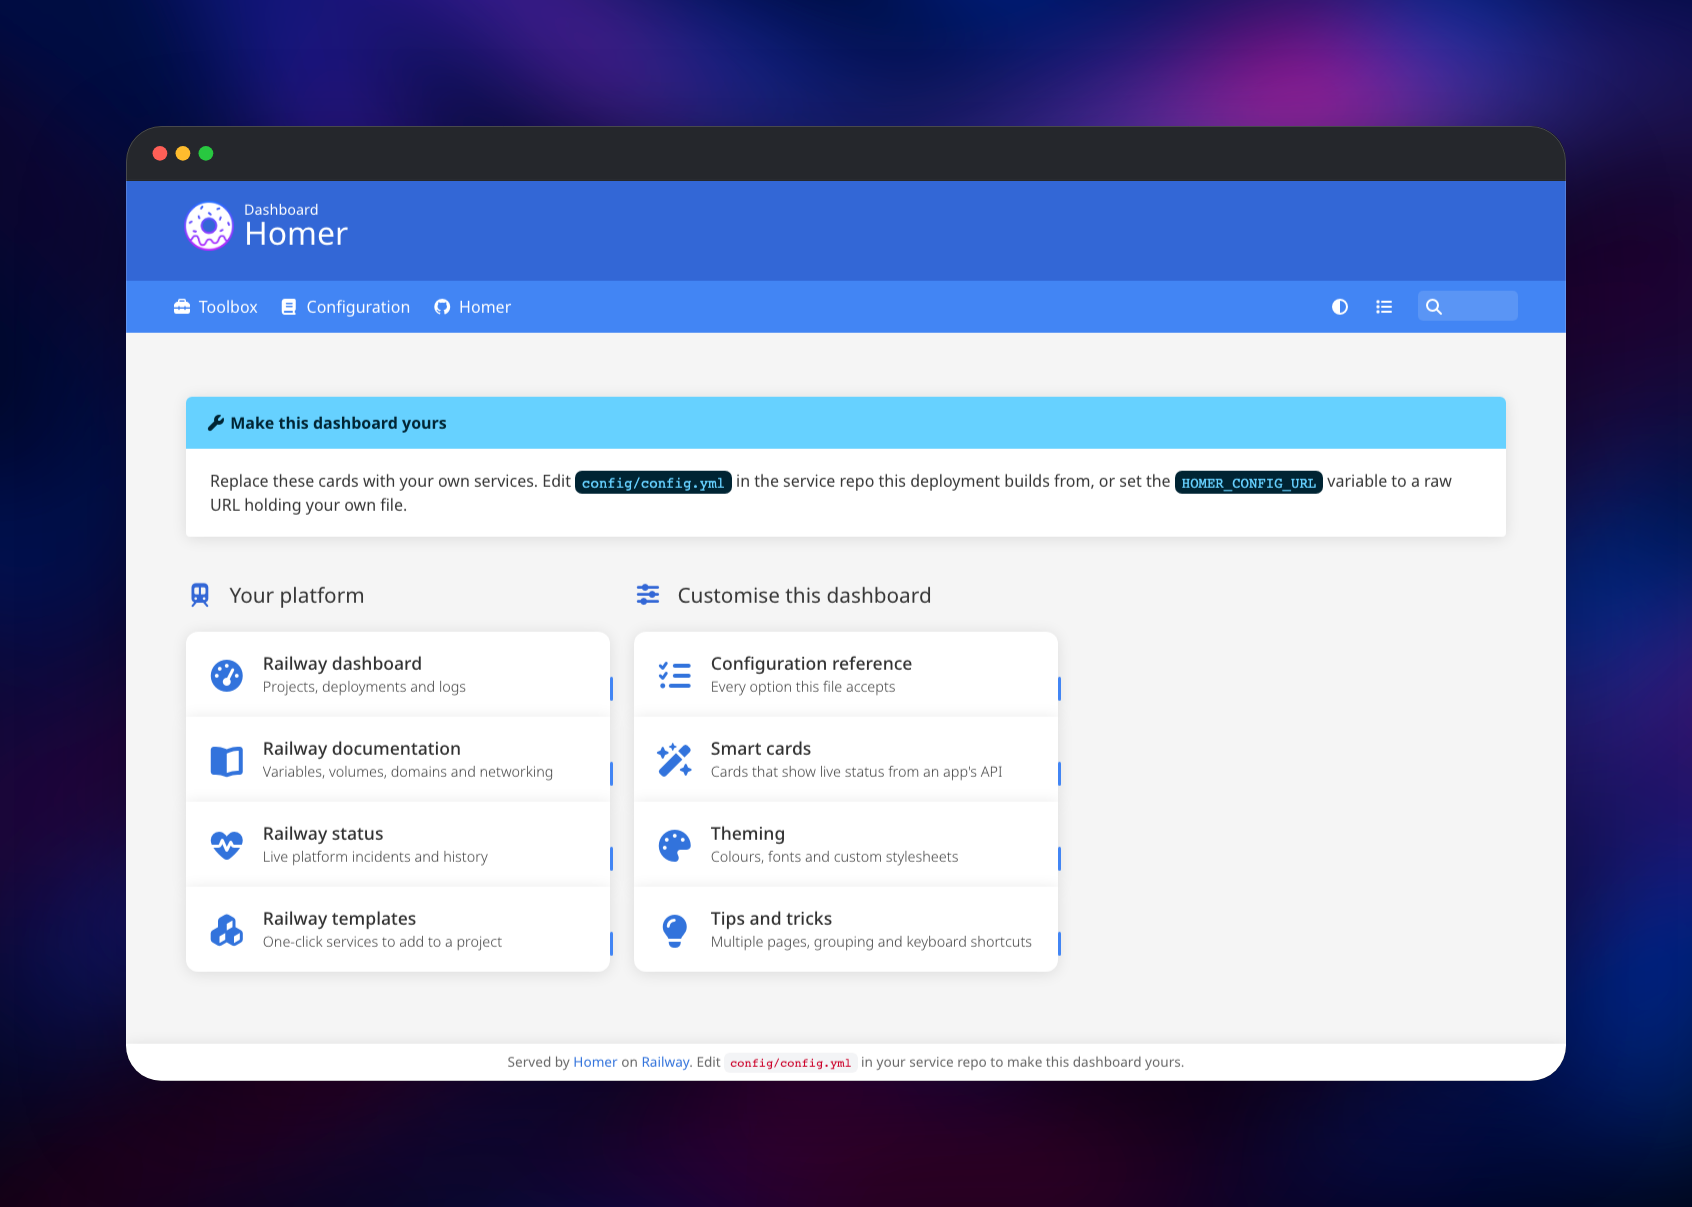Click the HOMER_CONFIG_URL code tag

pos(1249,482)
